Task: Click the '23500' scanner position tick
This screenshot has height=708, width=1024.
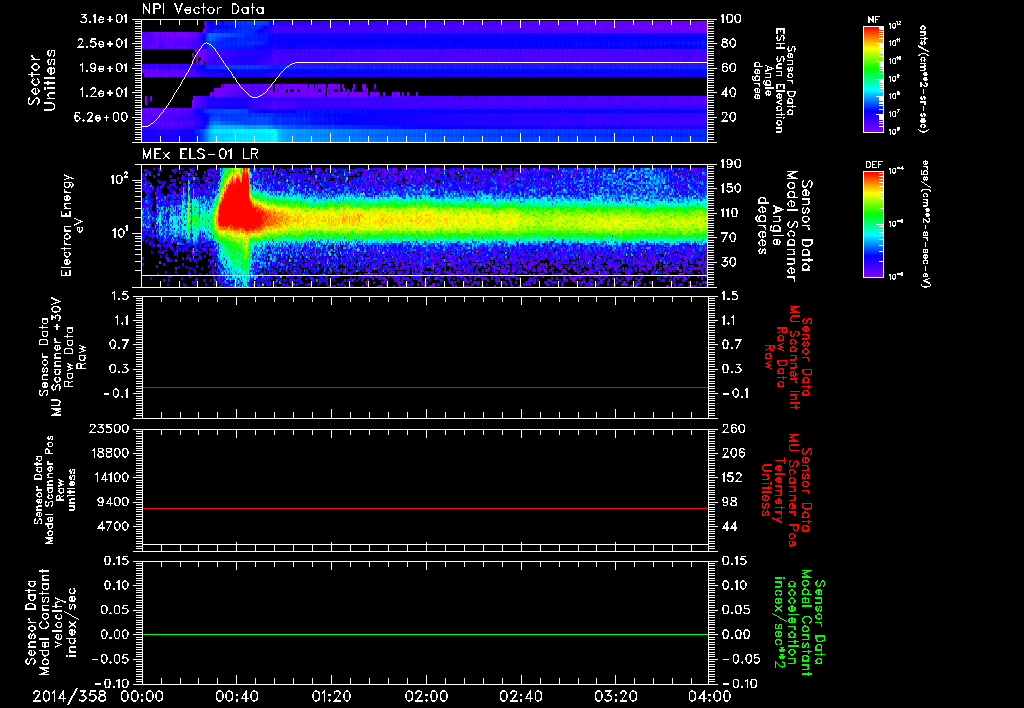Action: [x=110, y=428]
